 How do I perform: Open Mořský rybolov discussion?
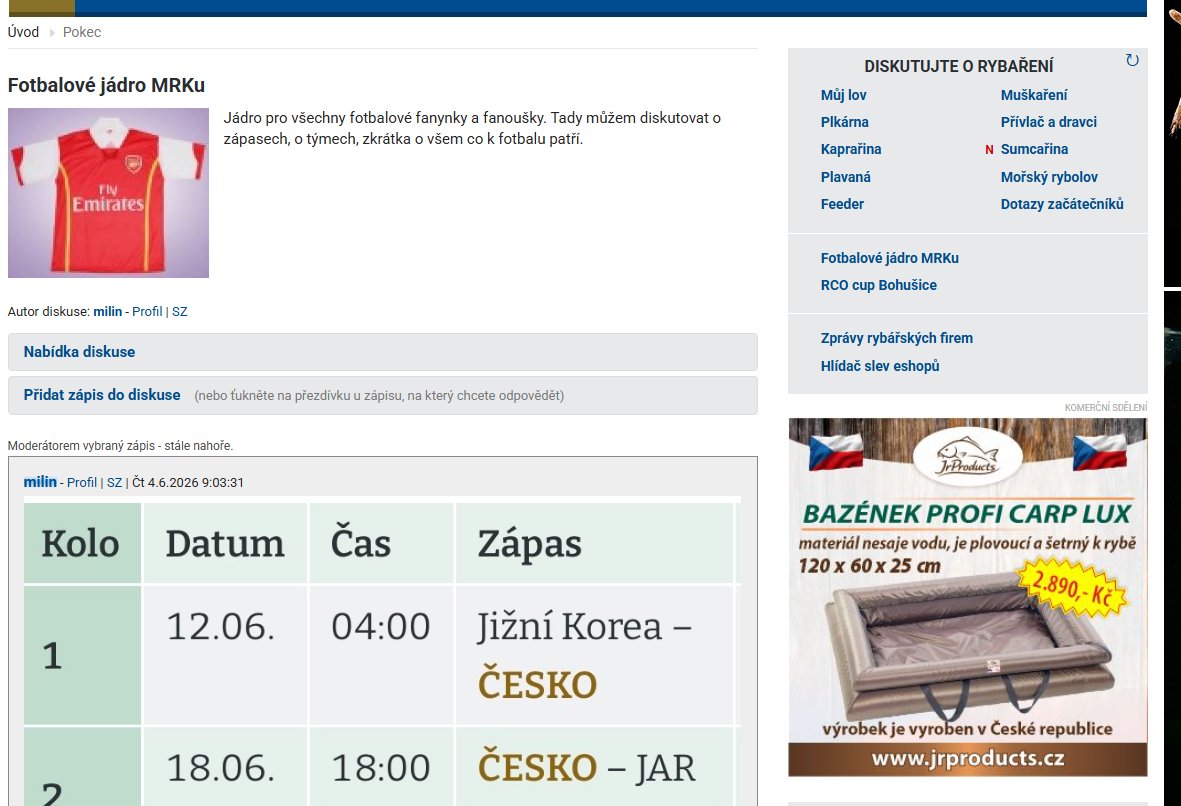coord(1049,177)
